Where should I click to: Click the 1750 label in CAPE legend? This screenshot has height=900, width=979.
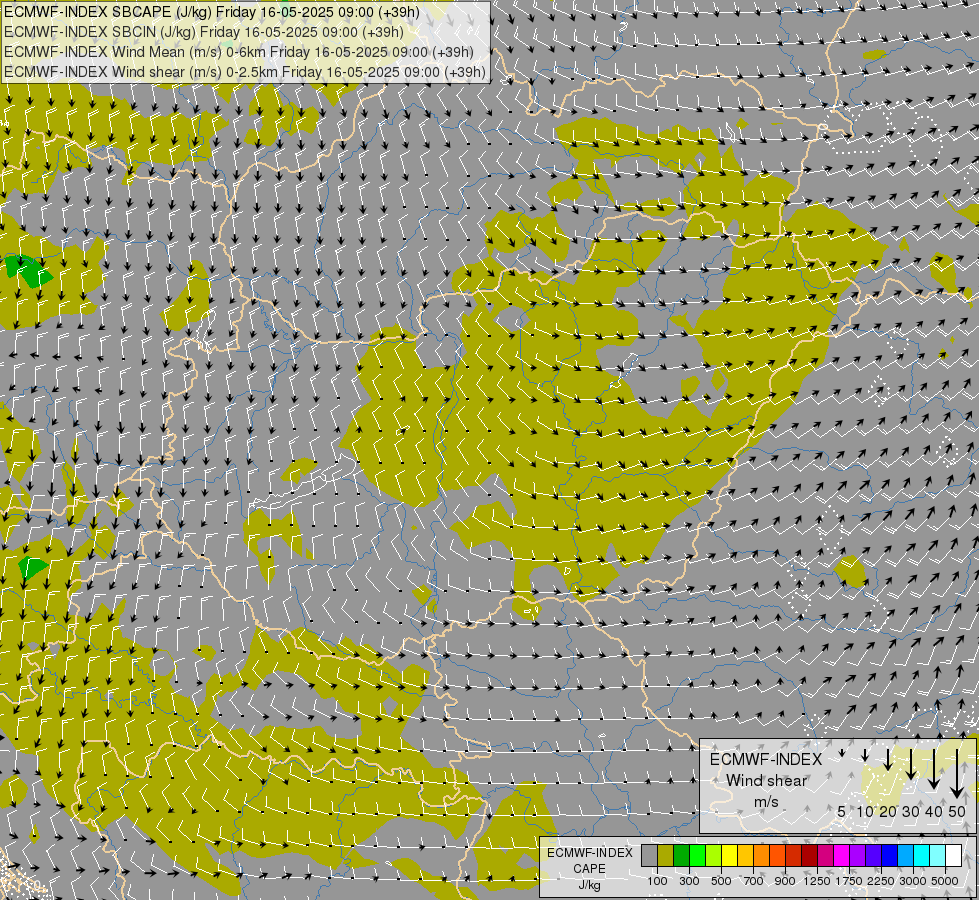[x=849, y=881]
